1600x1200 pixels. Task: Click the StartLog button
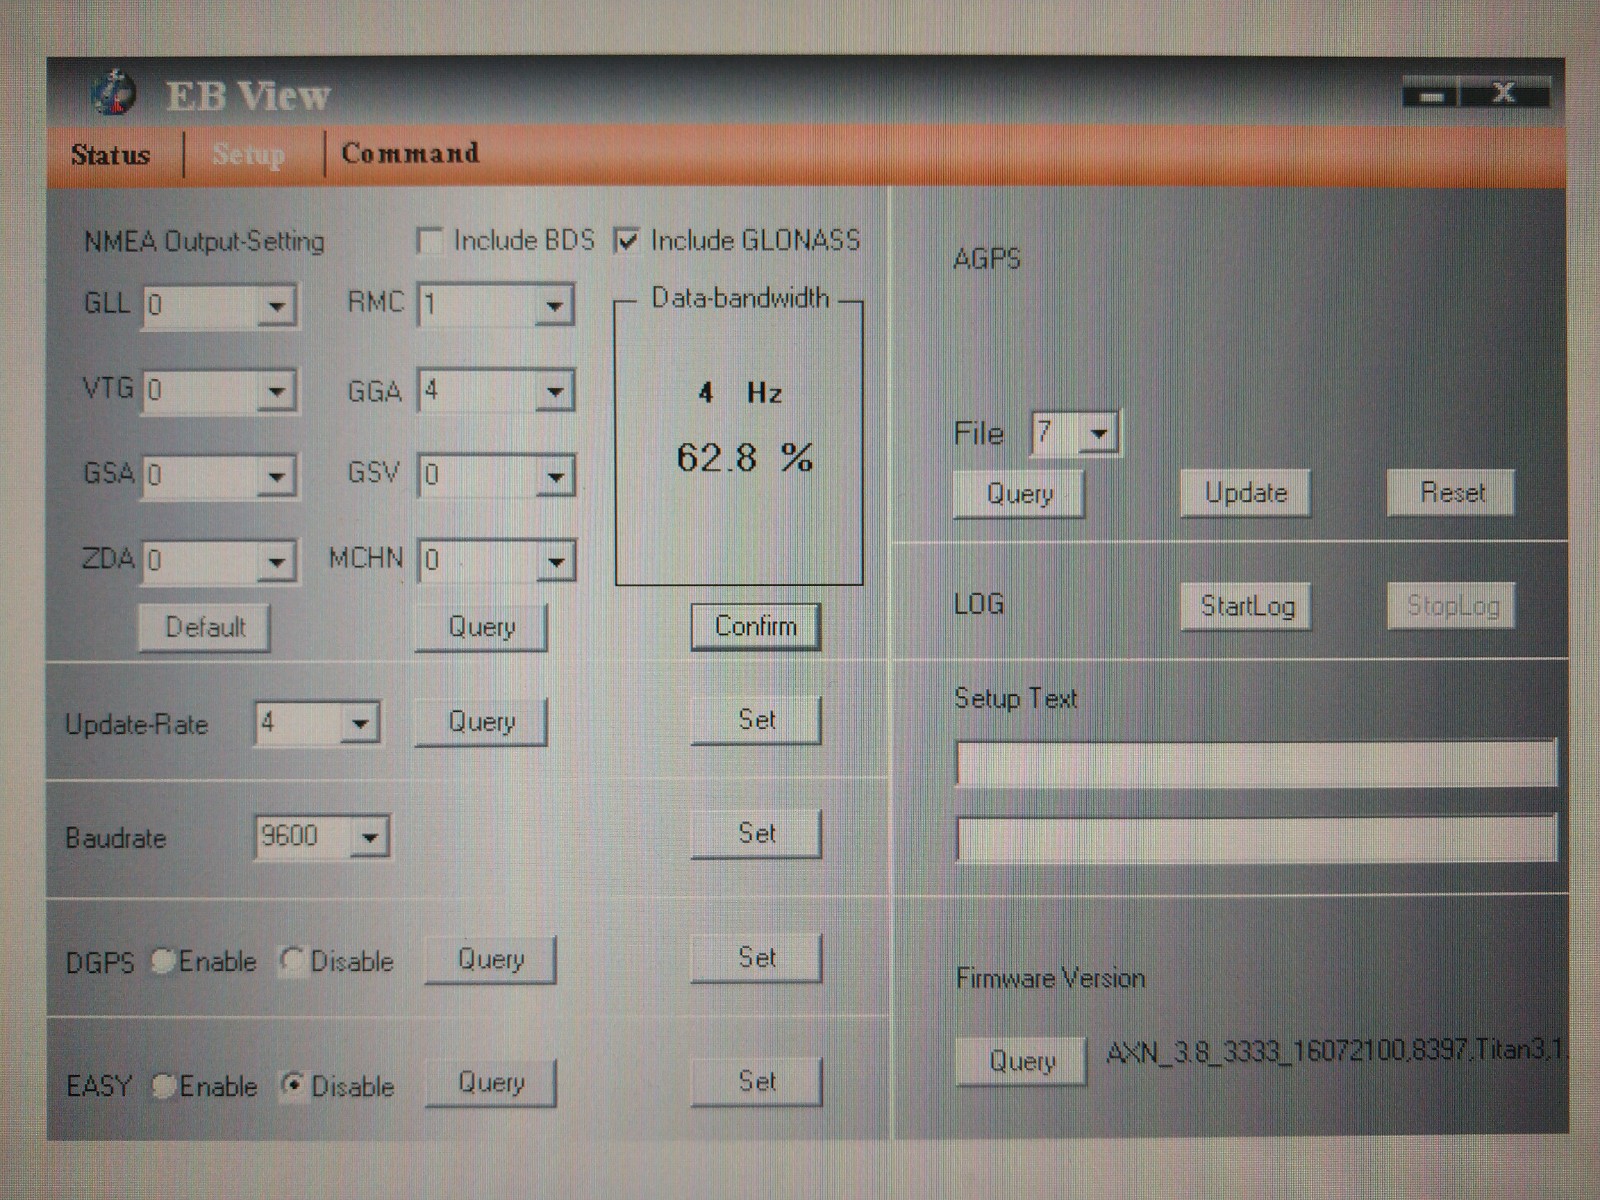(1246, 606)
